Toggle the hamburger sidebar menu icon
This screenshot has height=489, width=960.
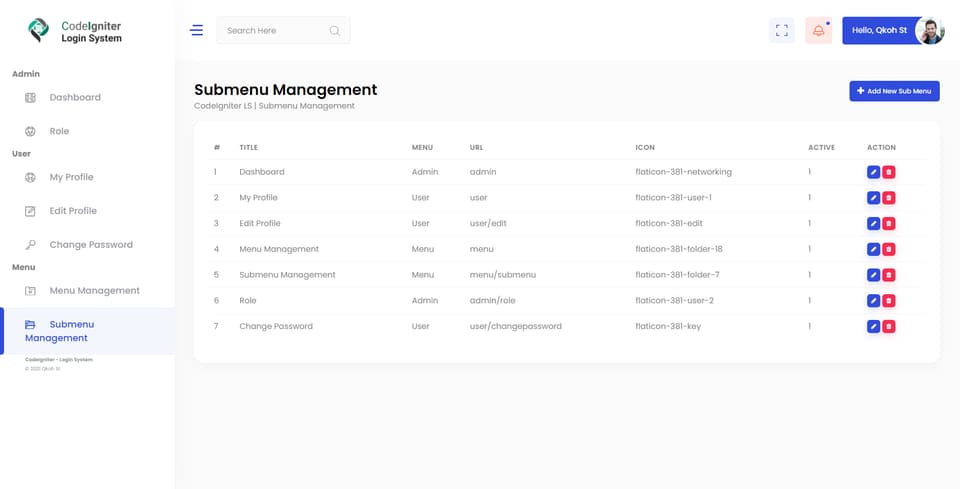tap(197, 30)
